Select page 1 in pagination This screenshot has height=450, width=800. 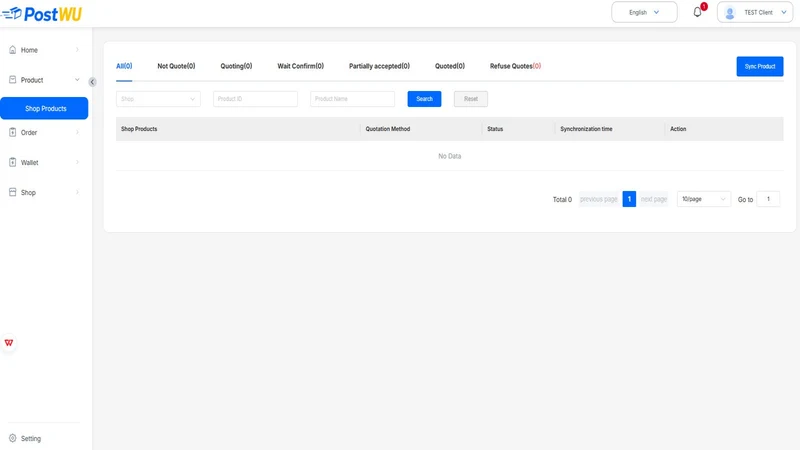629,199
